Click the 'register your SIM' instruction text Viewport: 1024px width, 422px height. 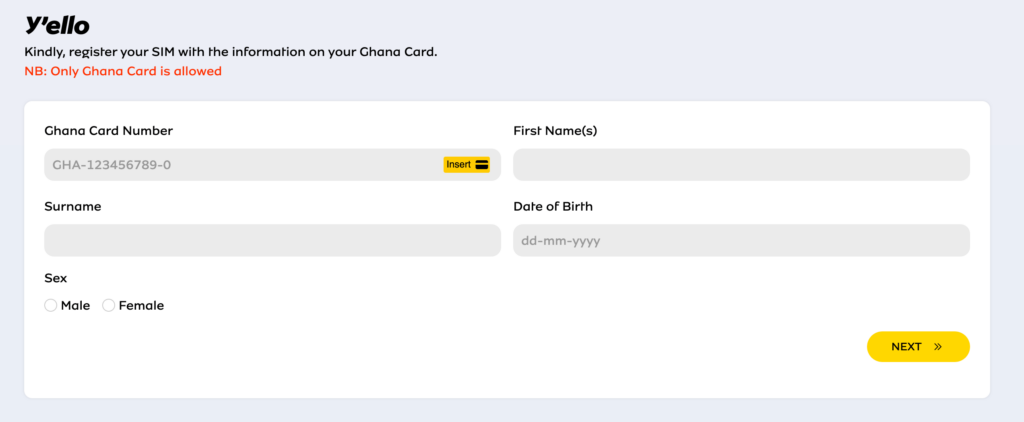point(230,52)
